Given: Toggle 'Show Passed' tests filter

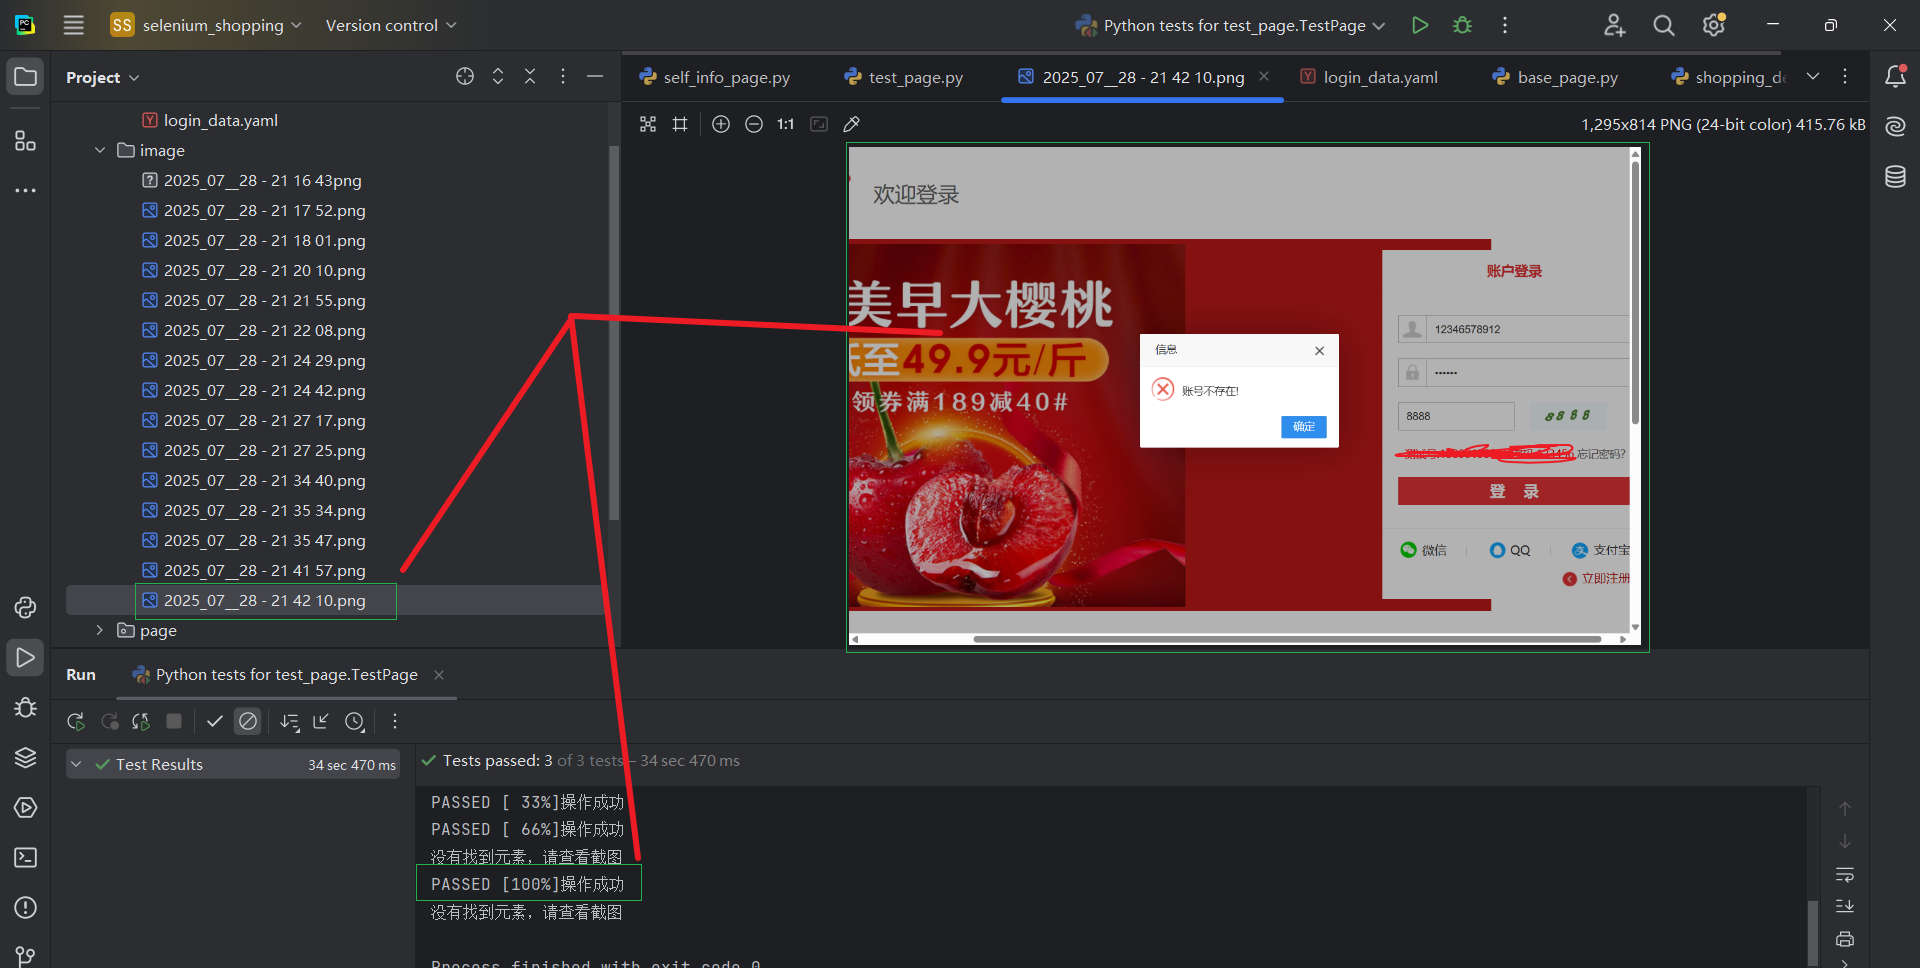Looking at the screenshot, I should click(x=214, y=721).
